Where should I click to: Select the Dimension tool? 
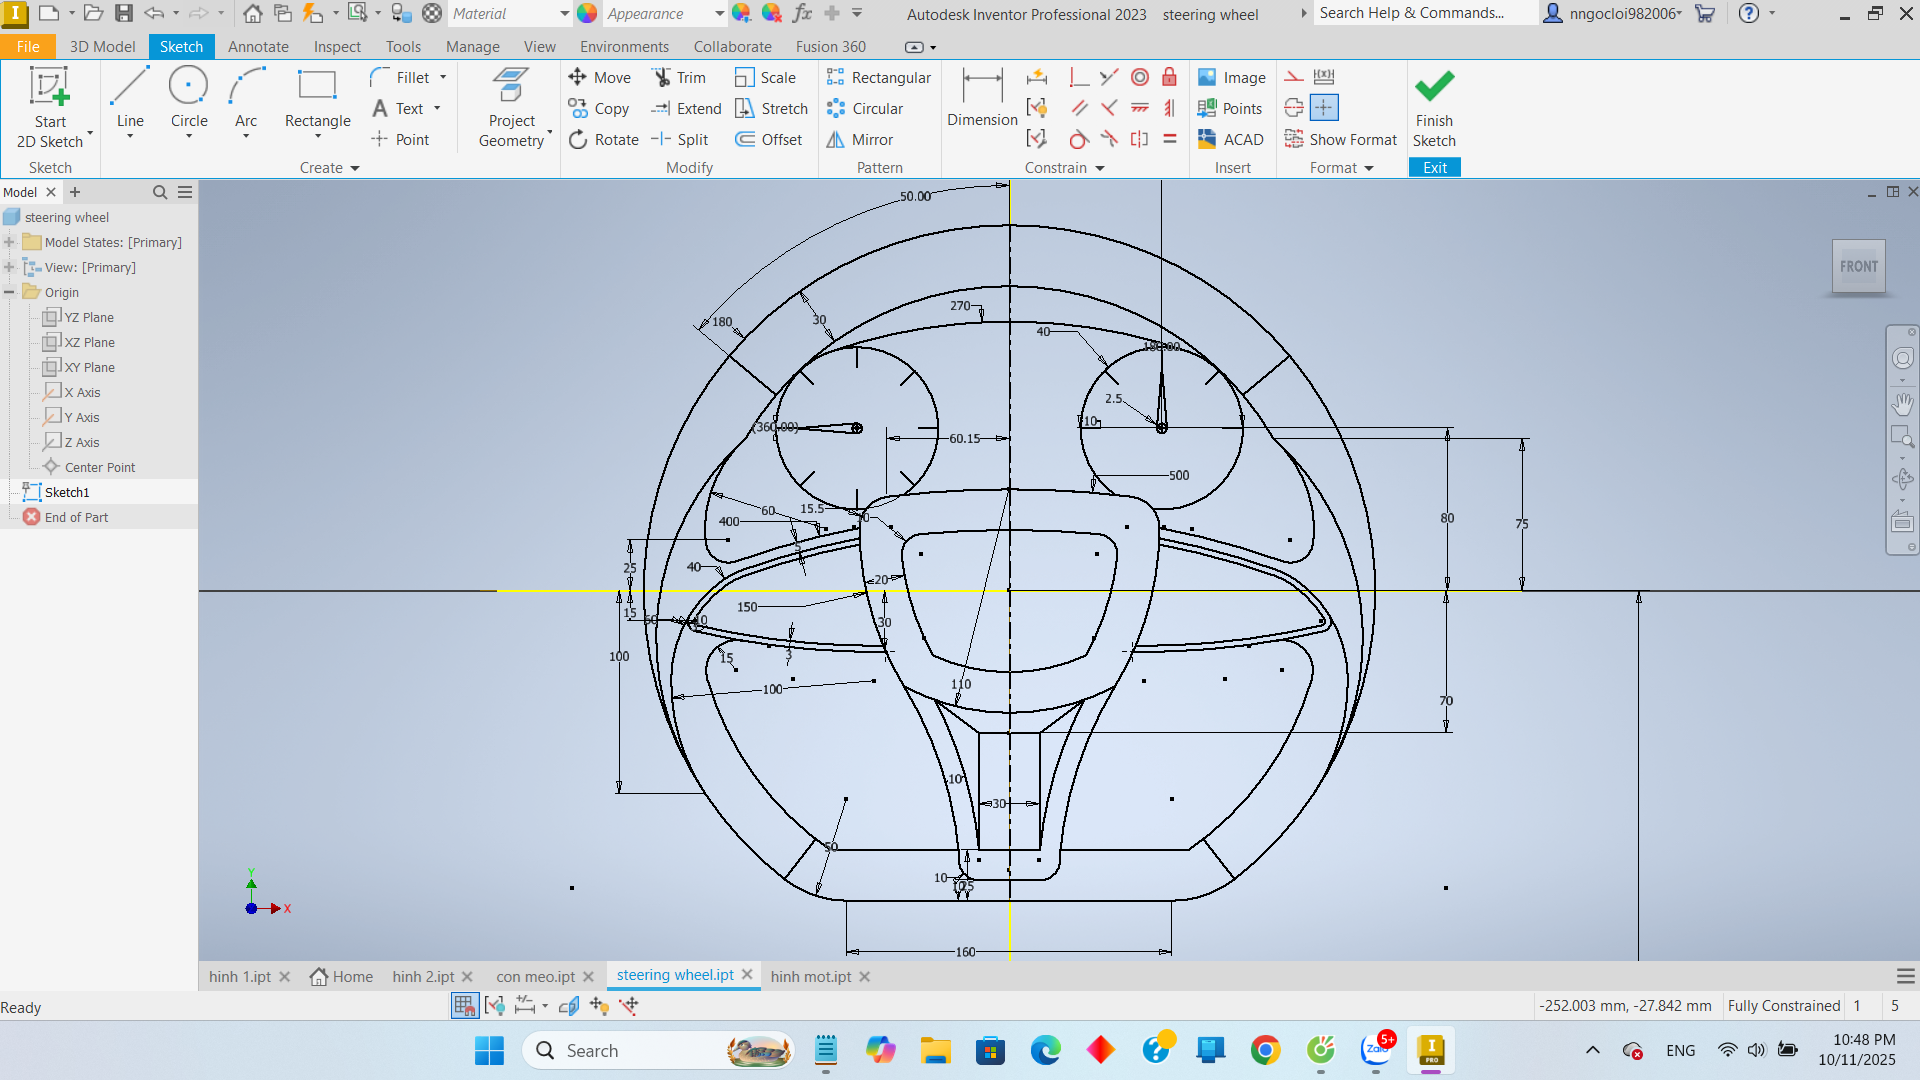pos(982,99)
